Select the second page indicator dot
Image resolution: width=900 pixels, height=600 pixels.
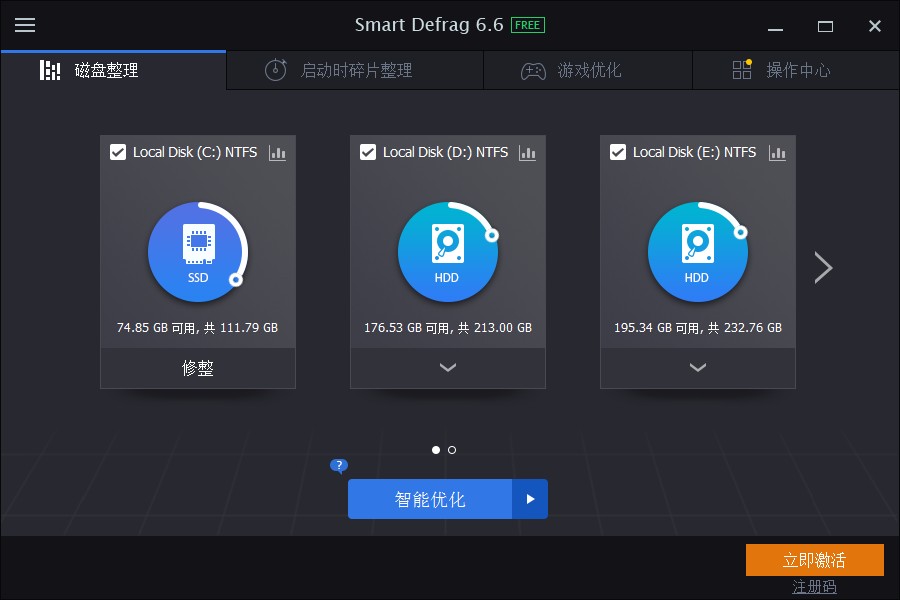452,450
